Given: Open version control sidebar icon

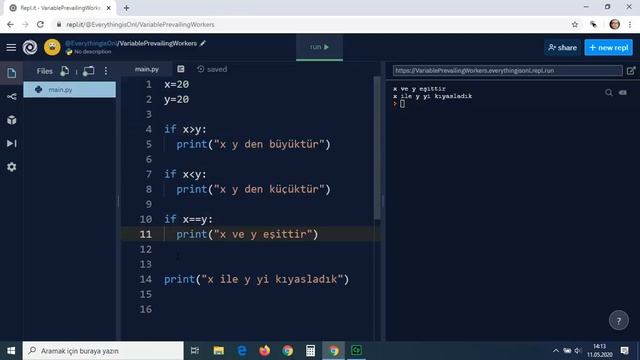Looking at the screenshot, I should 11,97.
